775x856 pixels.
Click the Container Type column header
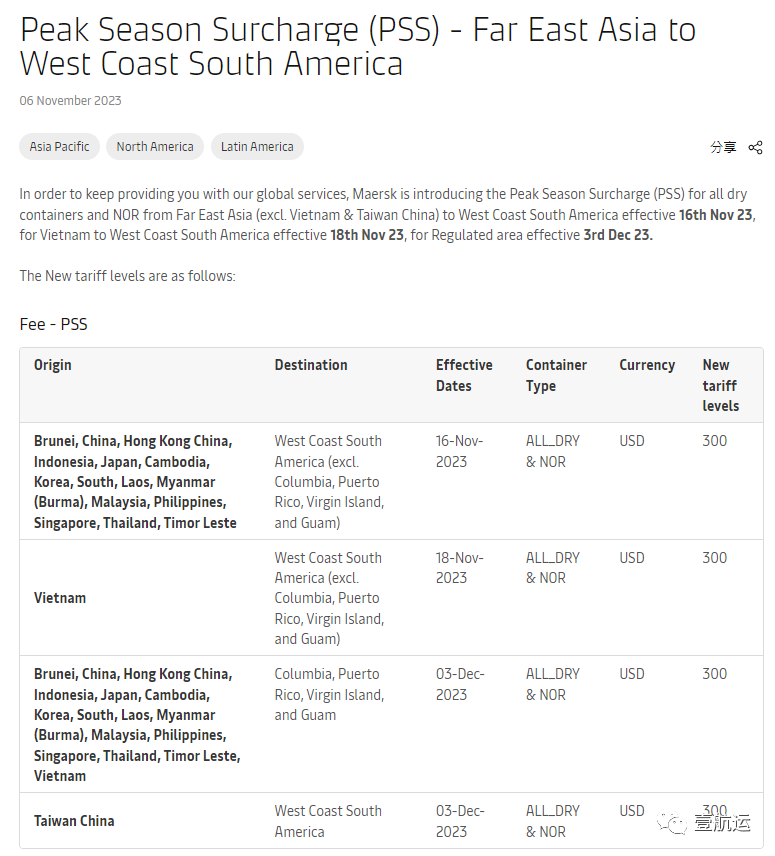coord(556,375)
